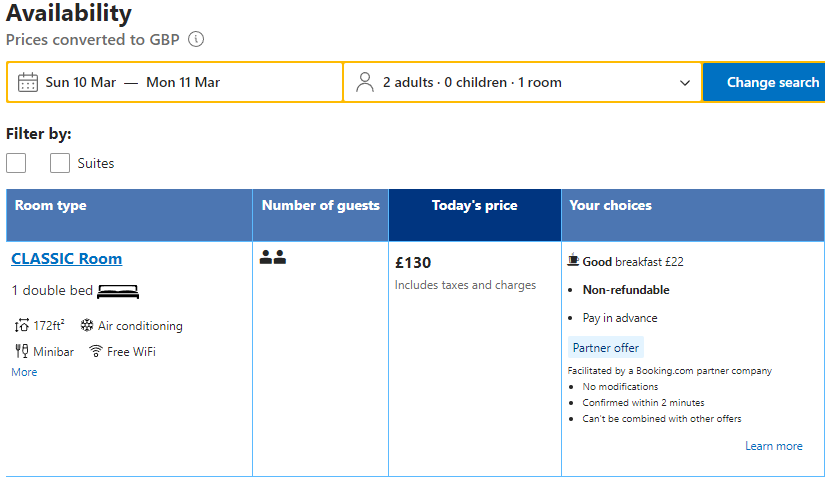Click the info icon beside Prices converted to GBP
This screenshot has height=477, width=825.
pyautogui.click(x=196, y=39)
